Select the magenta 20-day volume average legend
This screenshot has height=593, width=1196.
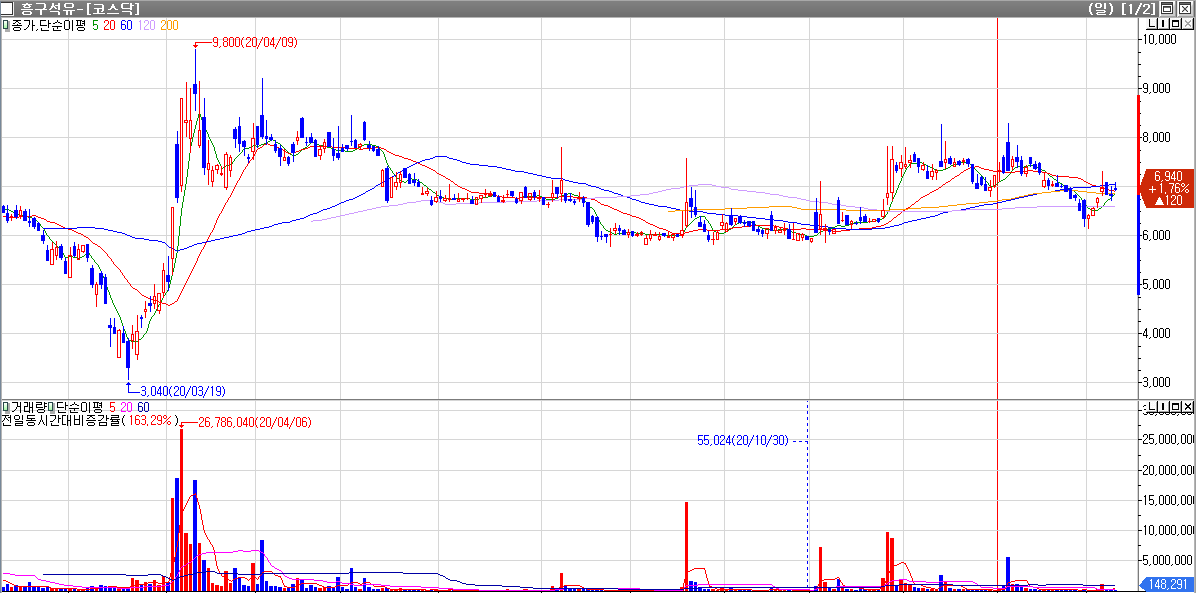126,407
